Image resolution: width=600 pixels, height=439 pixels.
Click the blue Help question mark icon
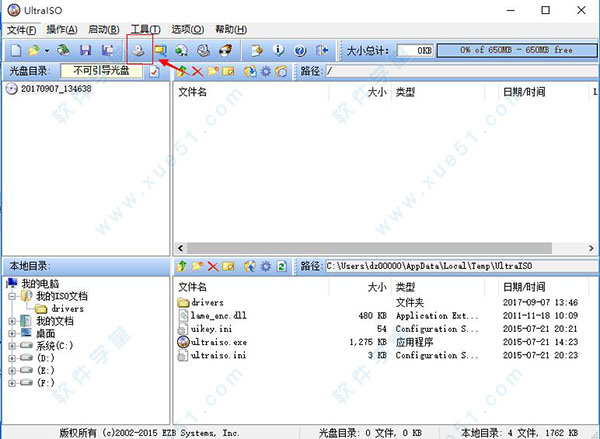[x=299, y=49]
